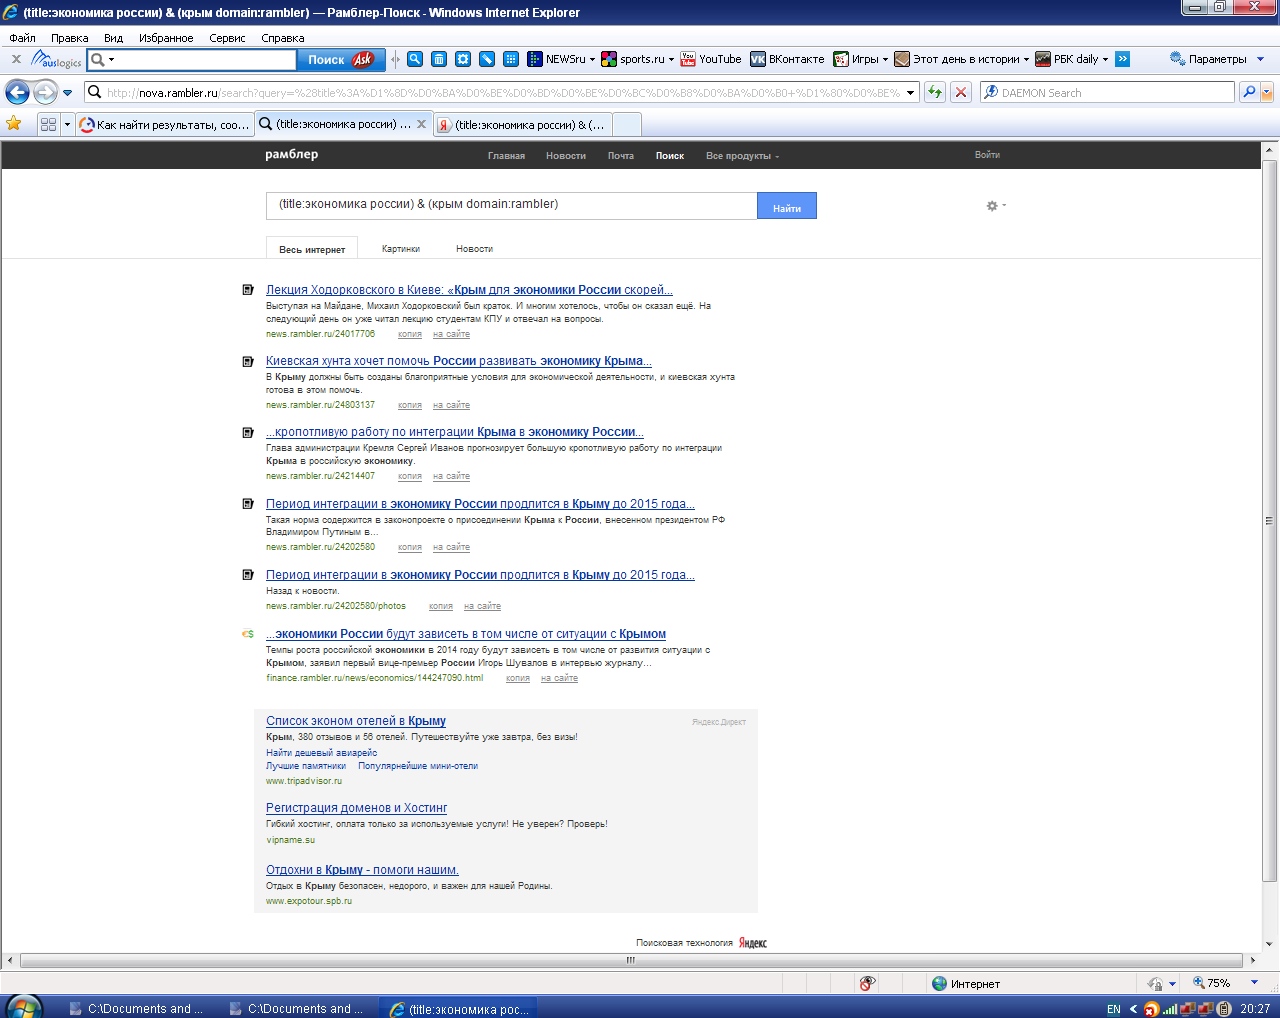Open the search settings gear menu
The height and width of the screenshot is (1018, 1280).
(x=995, y=205)
